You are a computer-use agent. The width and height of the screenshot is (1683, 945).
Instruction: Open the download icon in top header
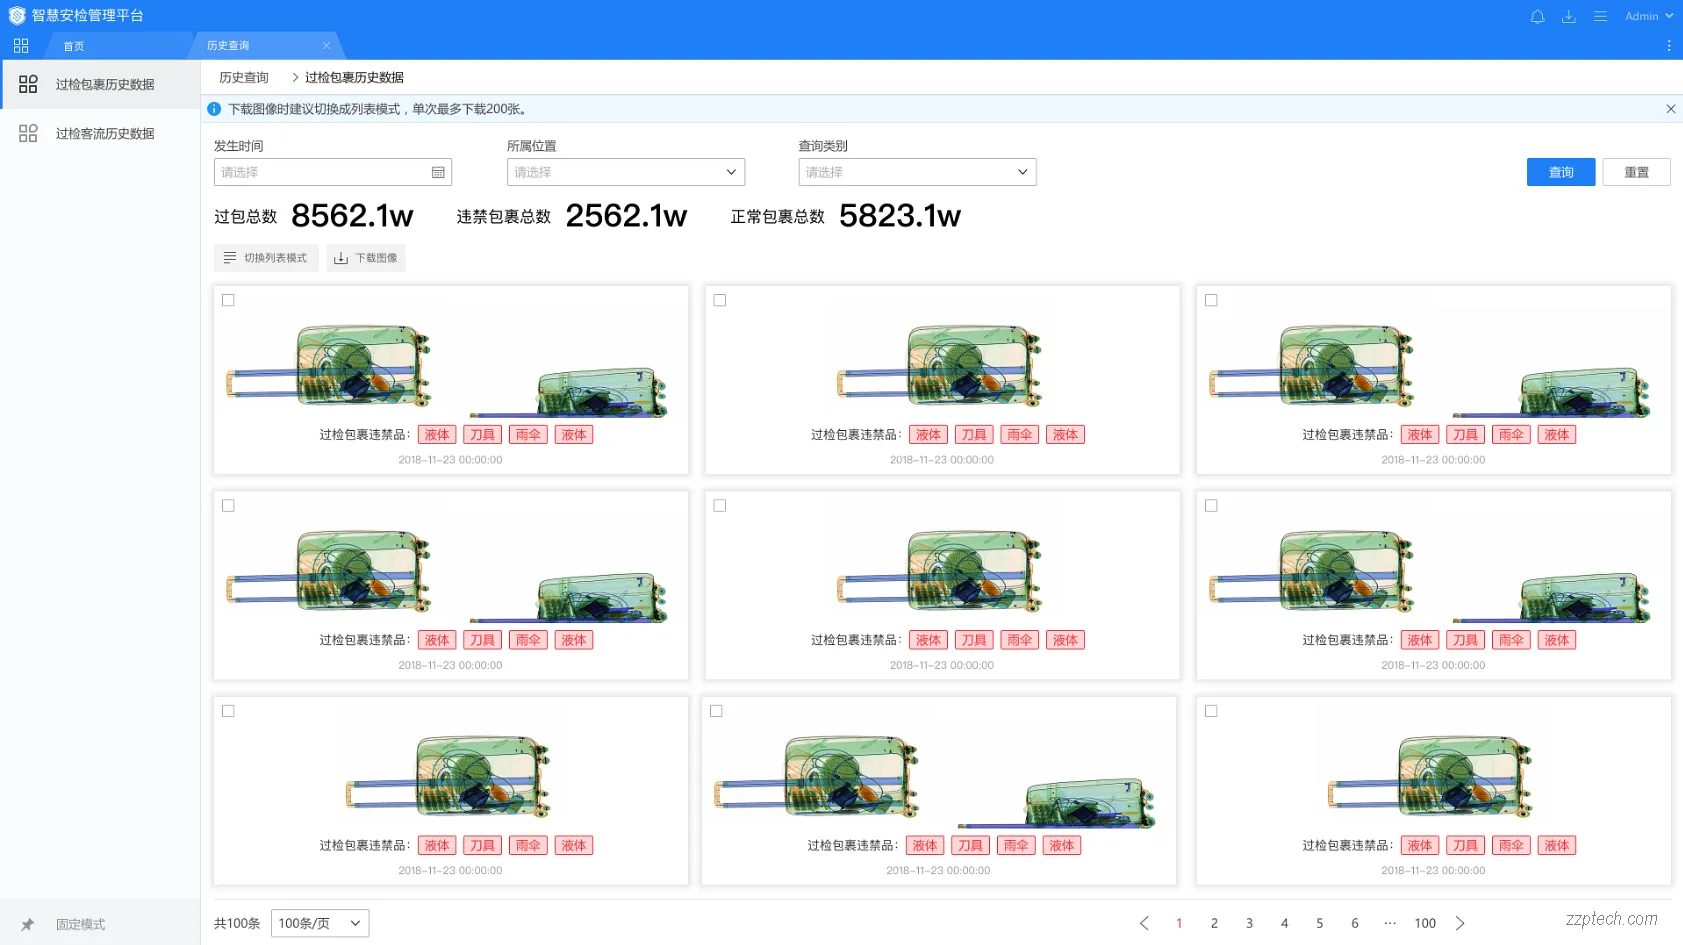pyautogui.click(x=1568, y=17)
